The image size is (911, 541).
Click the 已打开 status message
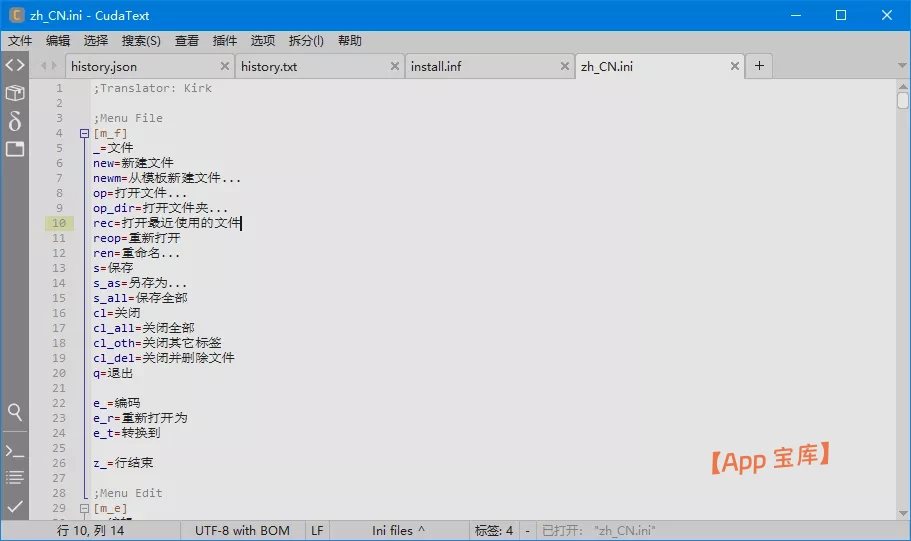pyautogui.click(x=598, y=531)
